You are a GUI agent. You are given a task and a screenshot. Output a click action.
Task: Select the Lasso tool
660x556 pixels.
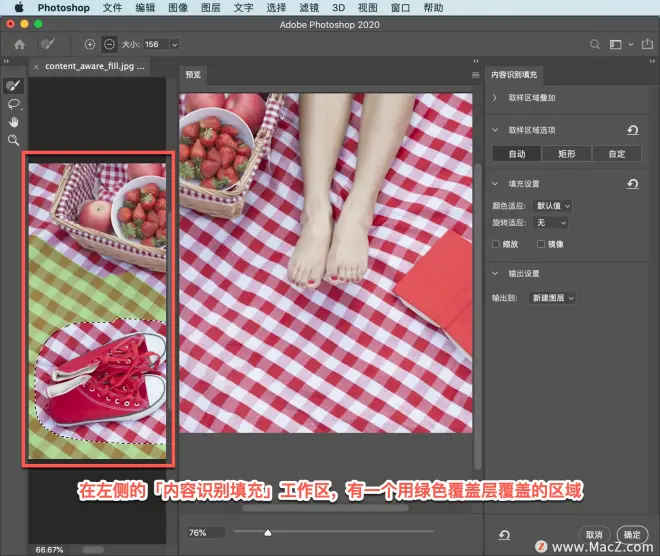[x=13, y=104]
